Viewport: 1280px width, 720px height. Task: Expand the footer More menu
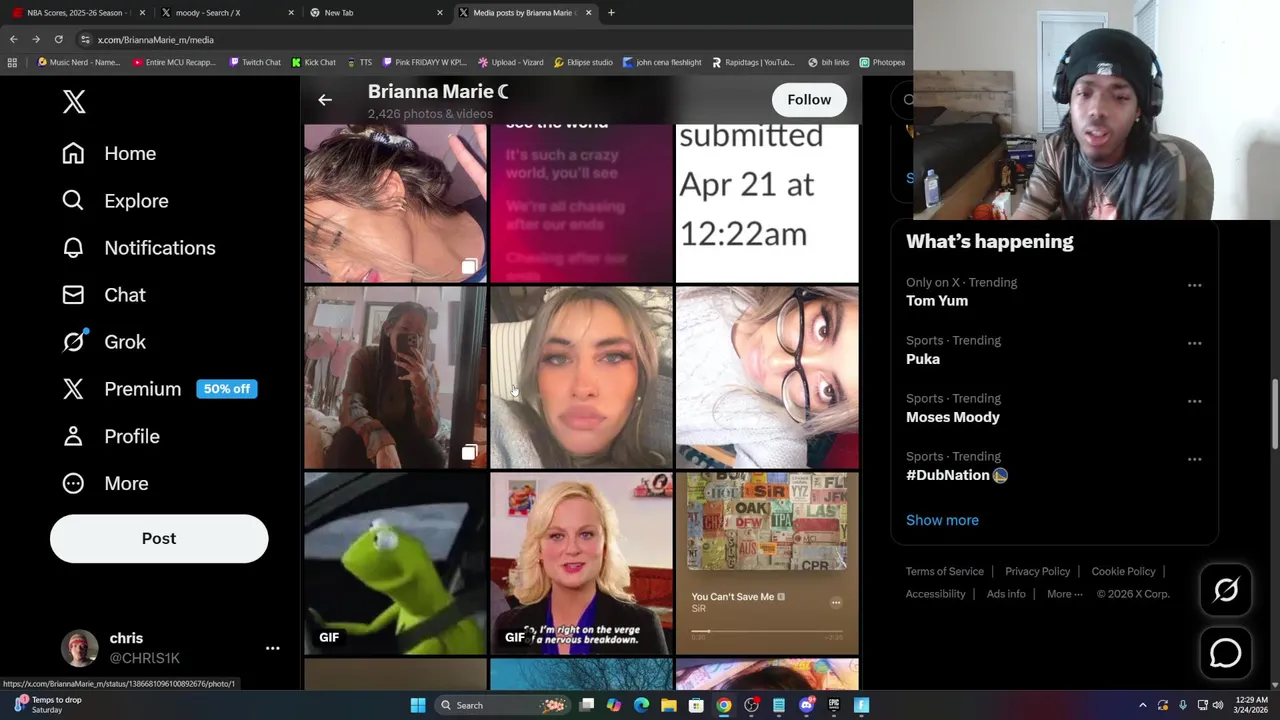pos(1064,594)
